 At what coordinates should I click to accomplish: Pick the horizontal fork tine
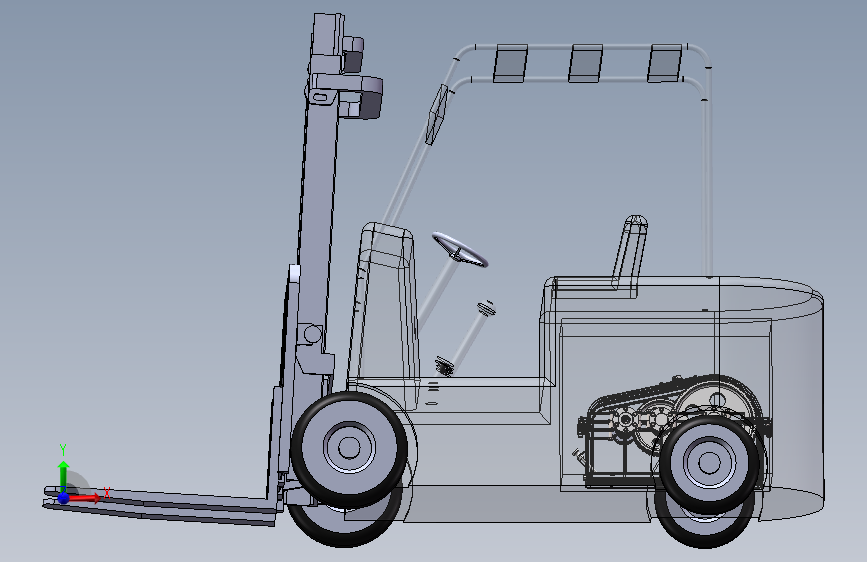160,506
